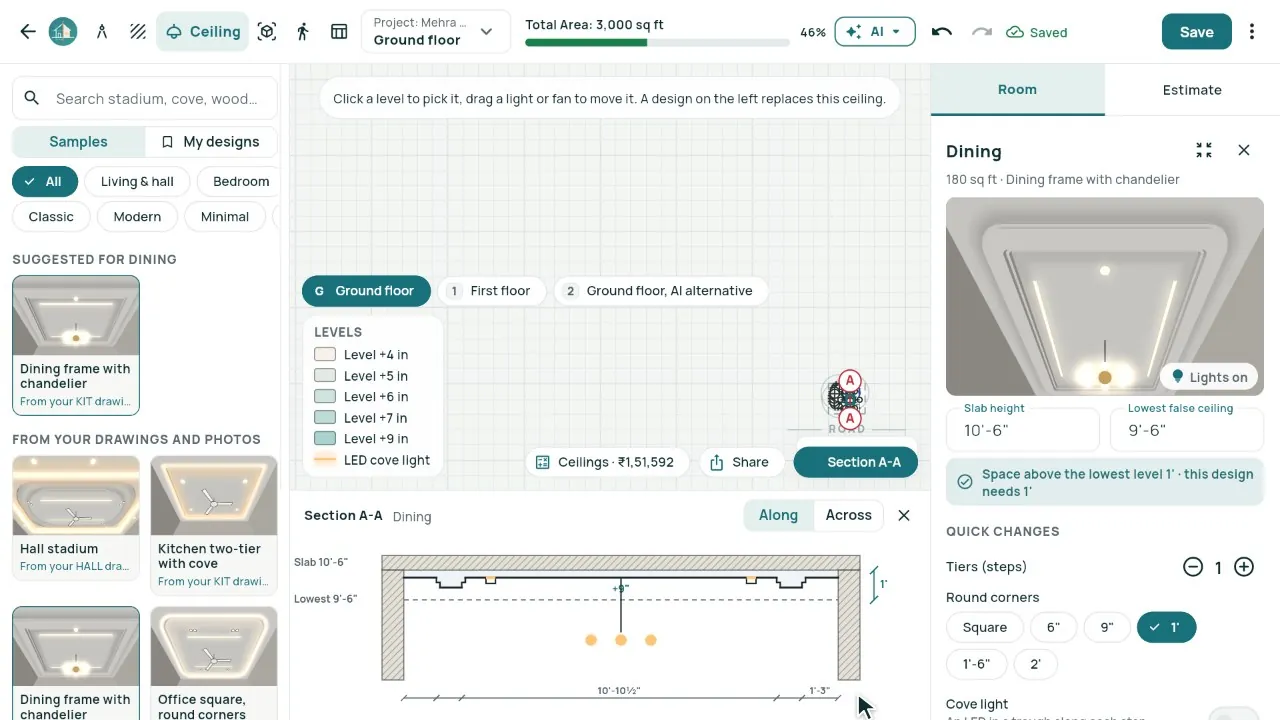Click the Save button
The image size is (1280, 720).
1196,32
